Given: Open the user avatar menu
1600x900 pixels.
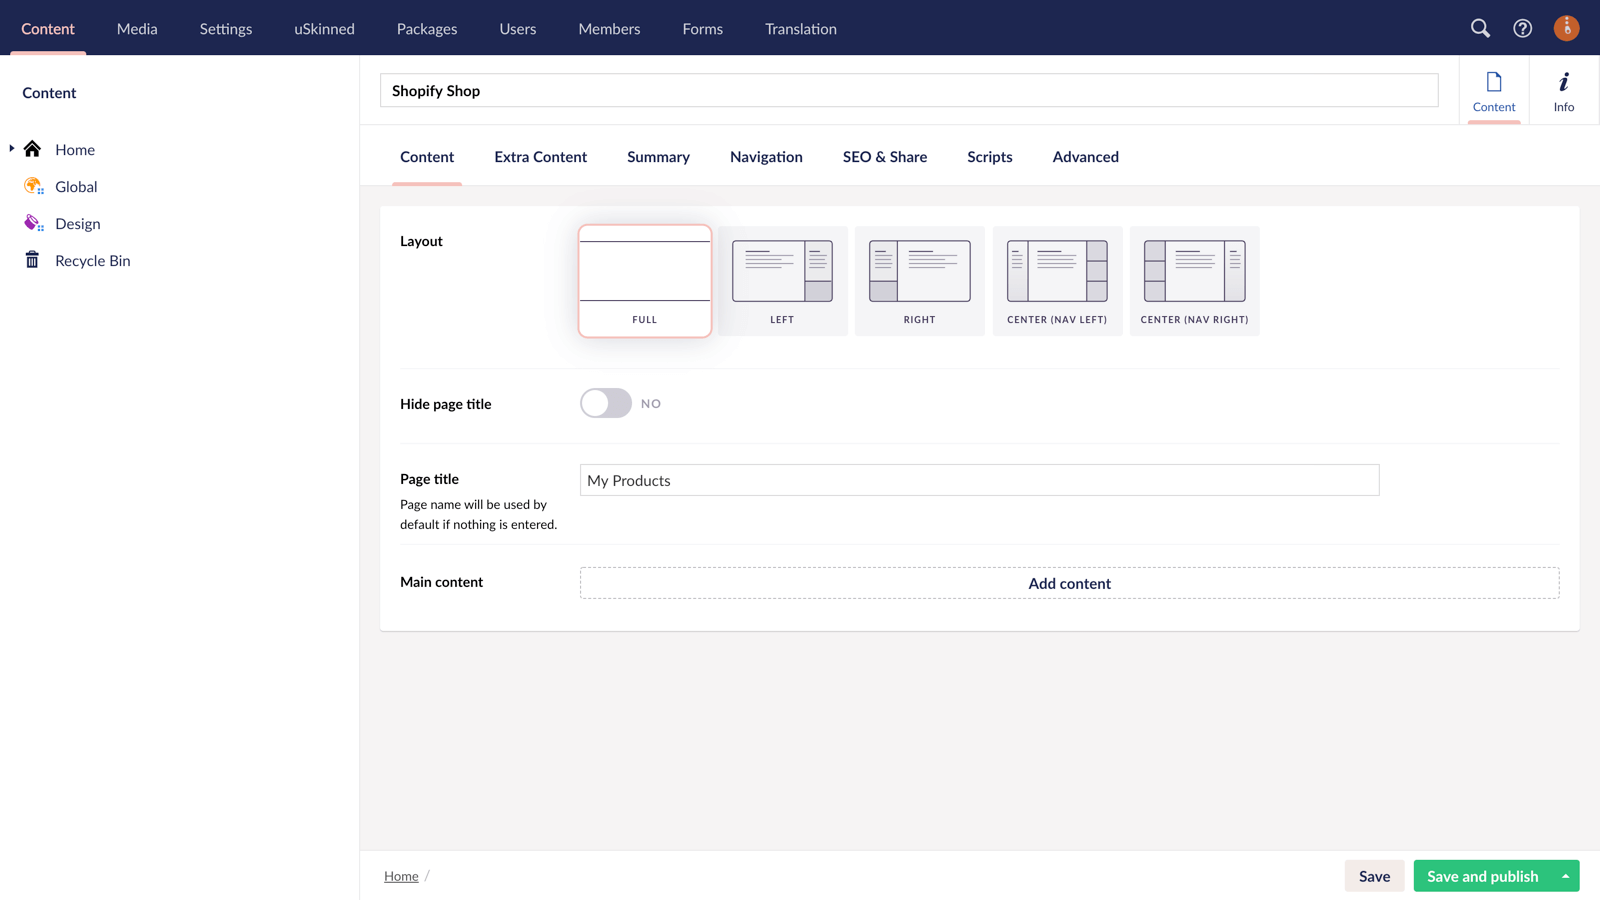Looking at the screenshot, I should 1566,28.
